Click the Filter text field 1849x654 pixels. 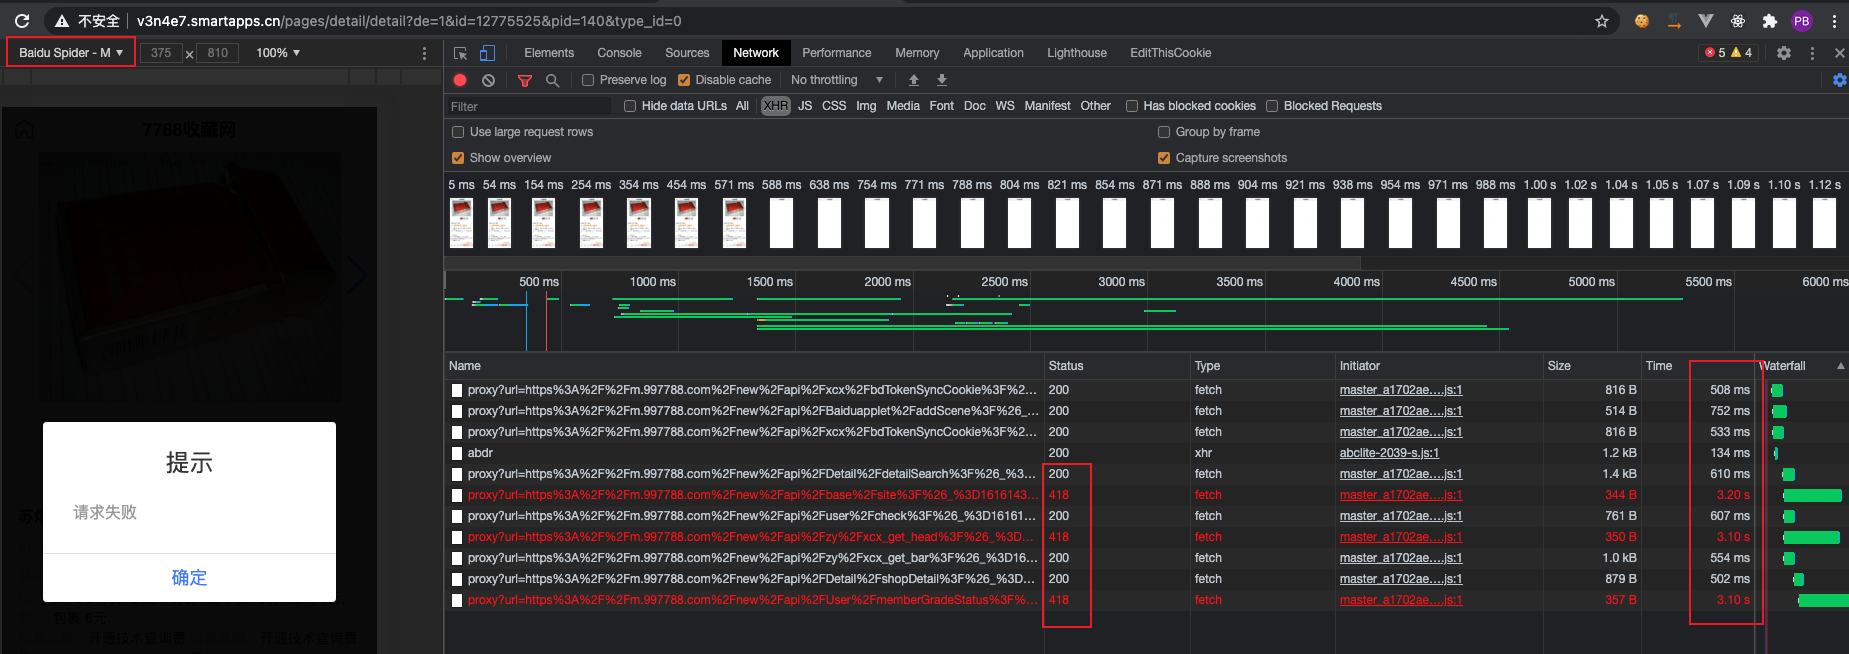(529, 106)
